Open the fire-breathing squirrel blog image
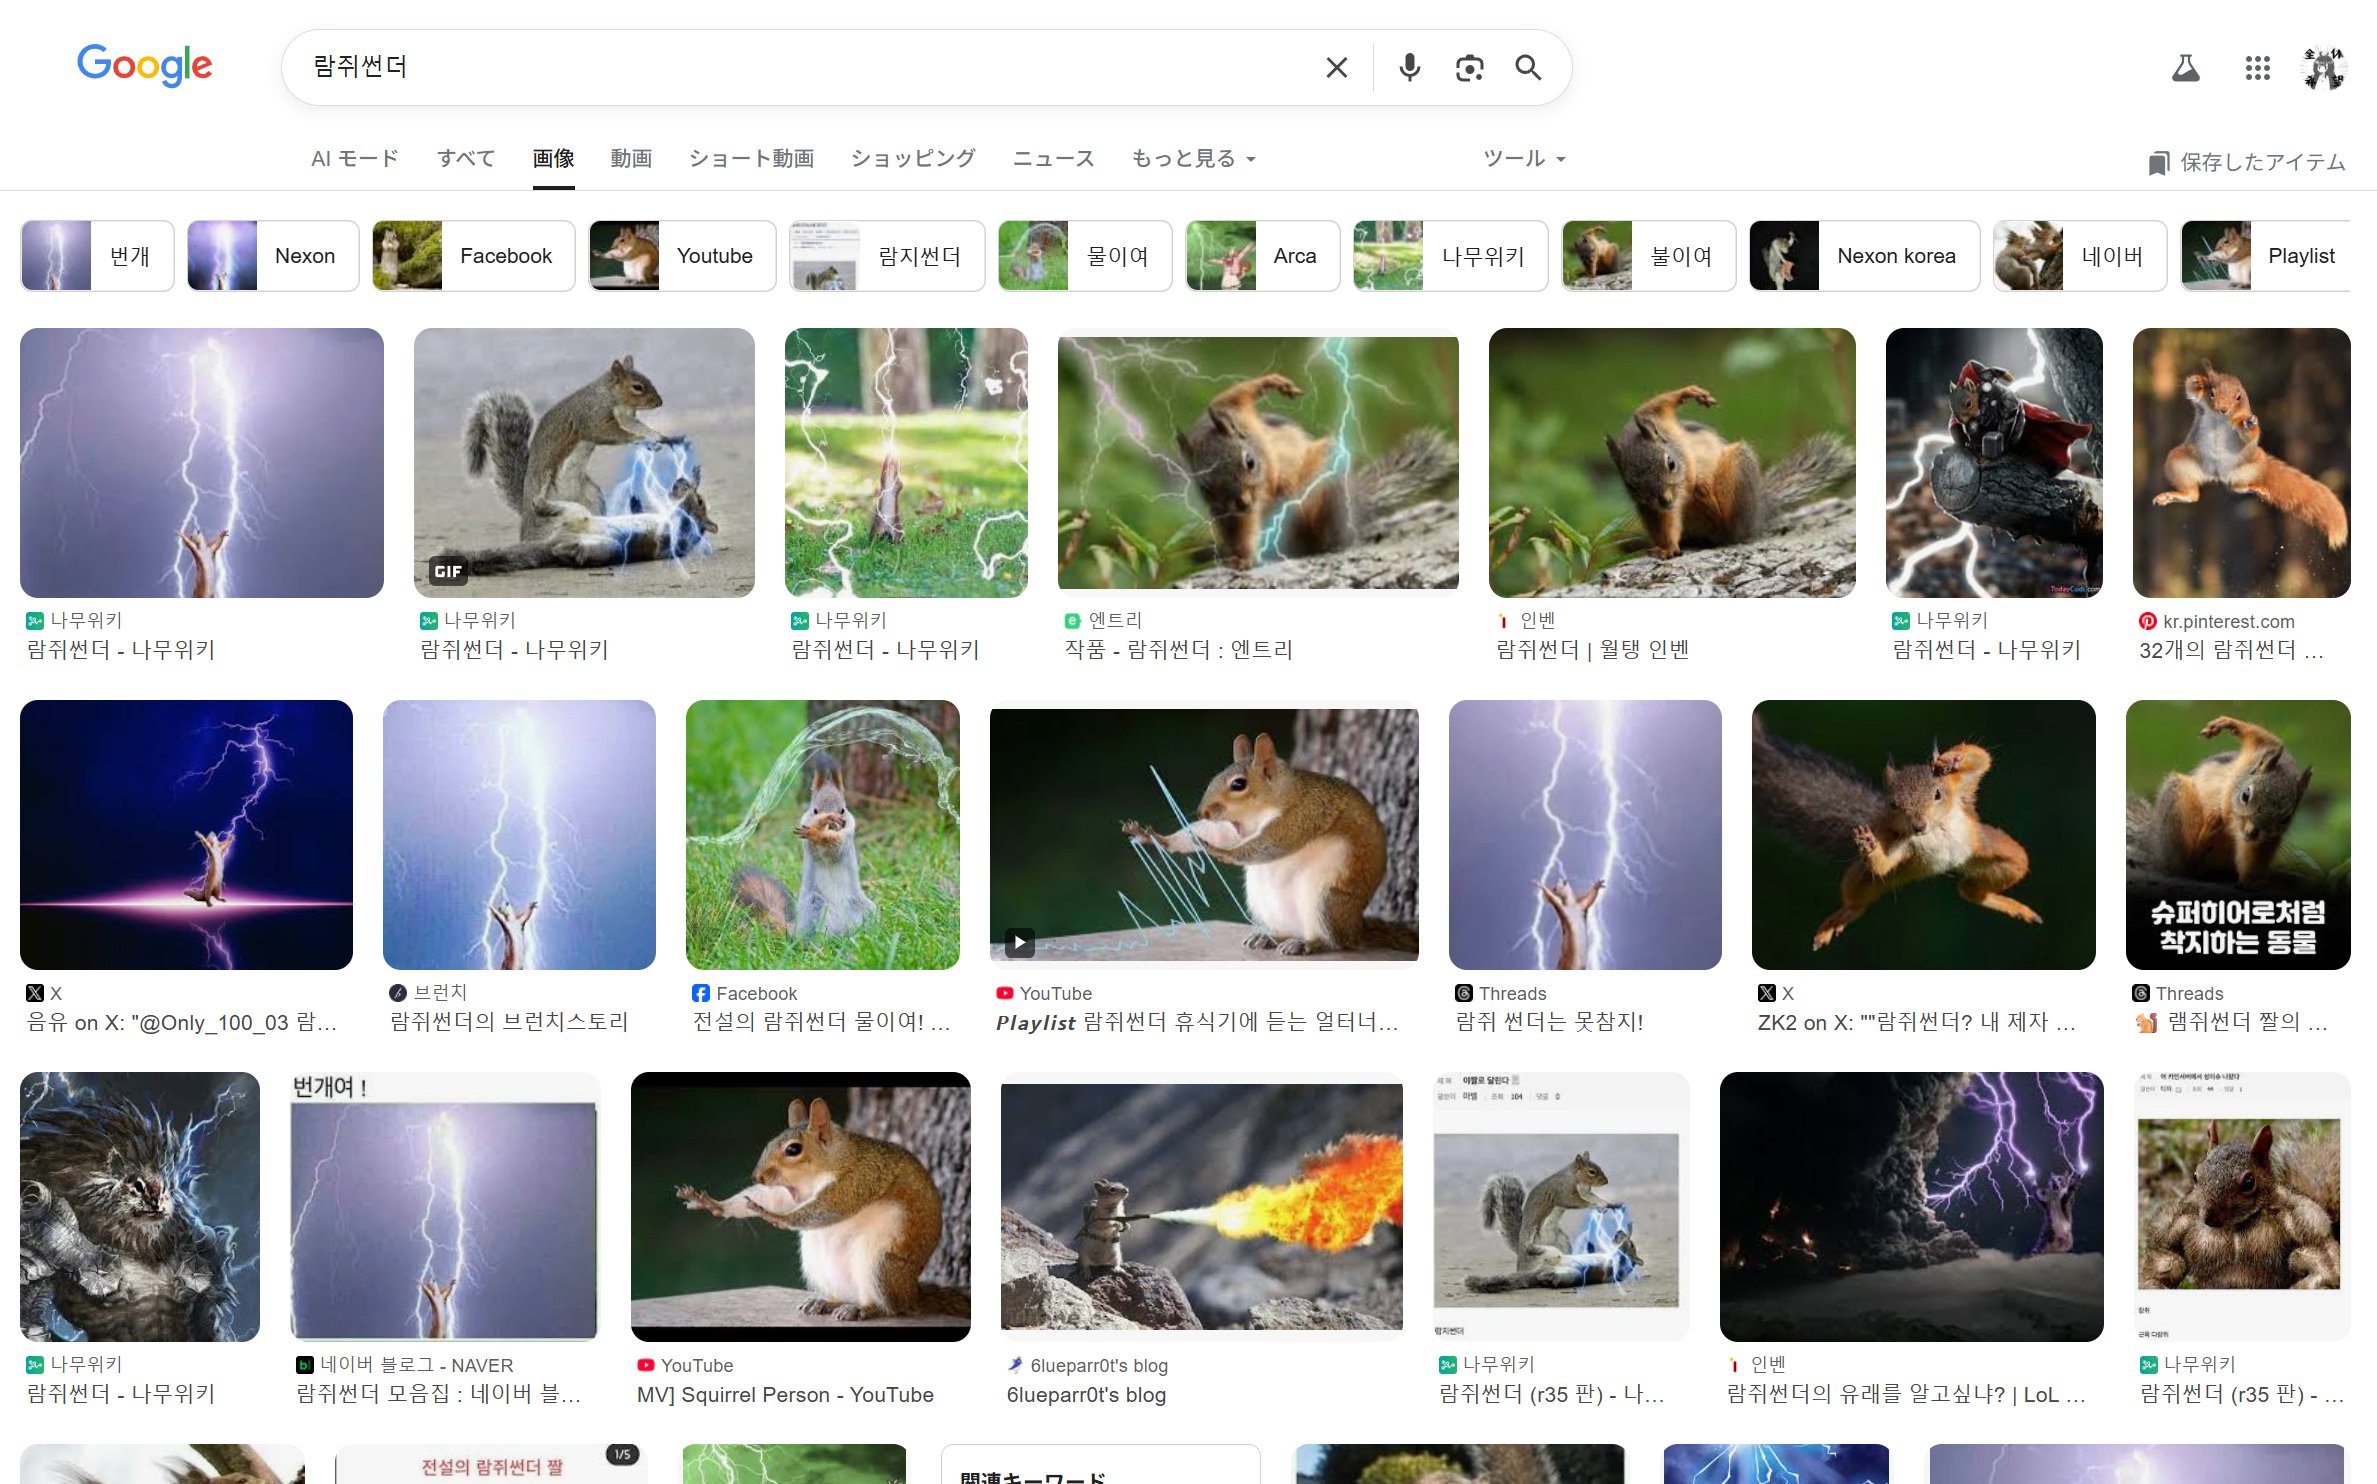The width and height of the screenshot is (2377, 1484). (1201, 1206)
